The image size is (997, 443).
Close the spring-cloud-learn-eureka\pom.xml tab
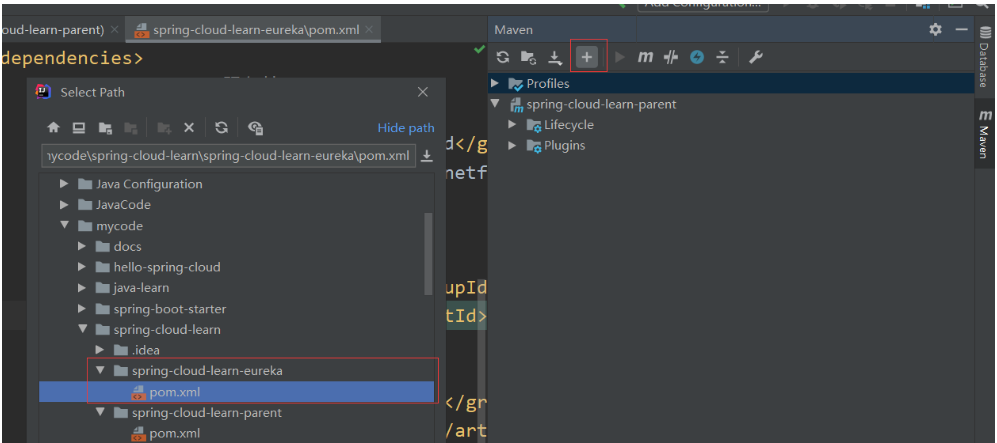click(x=369, y=30)
